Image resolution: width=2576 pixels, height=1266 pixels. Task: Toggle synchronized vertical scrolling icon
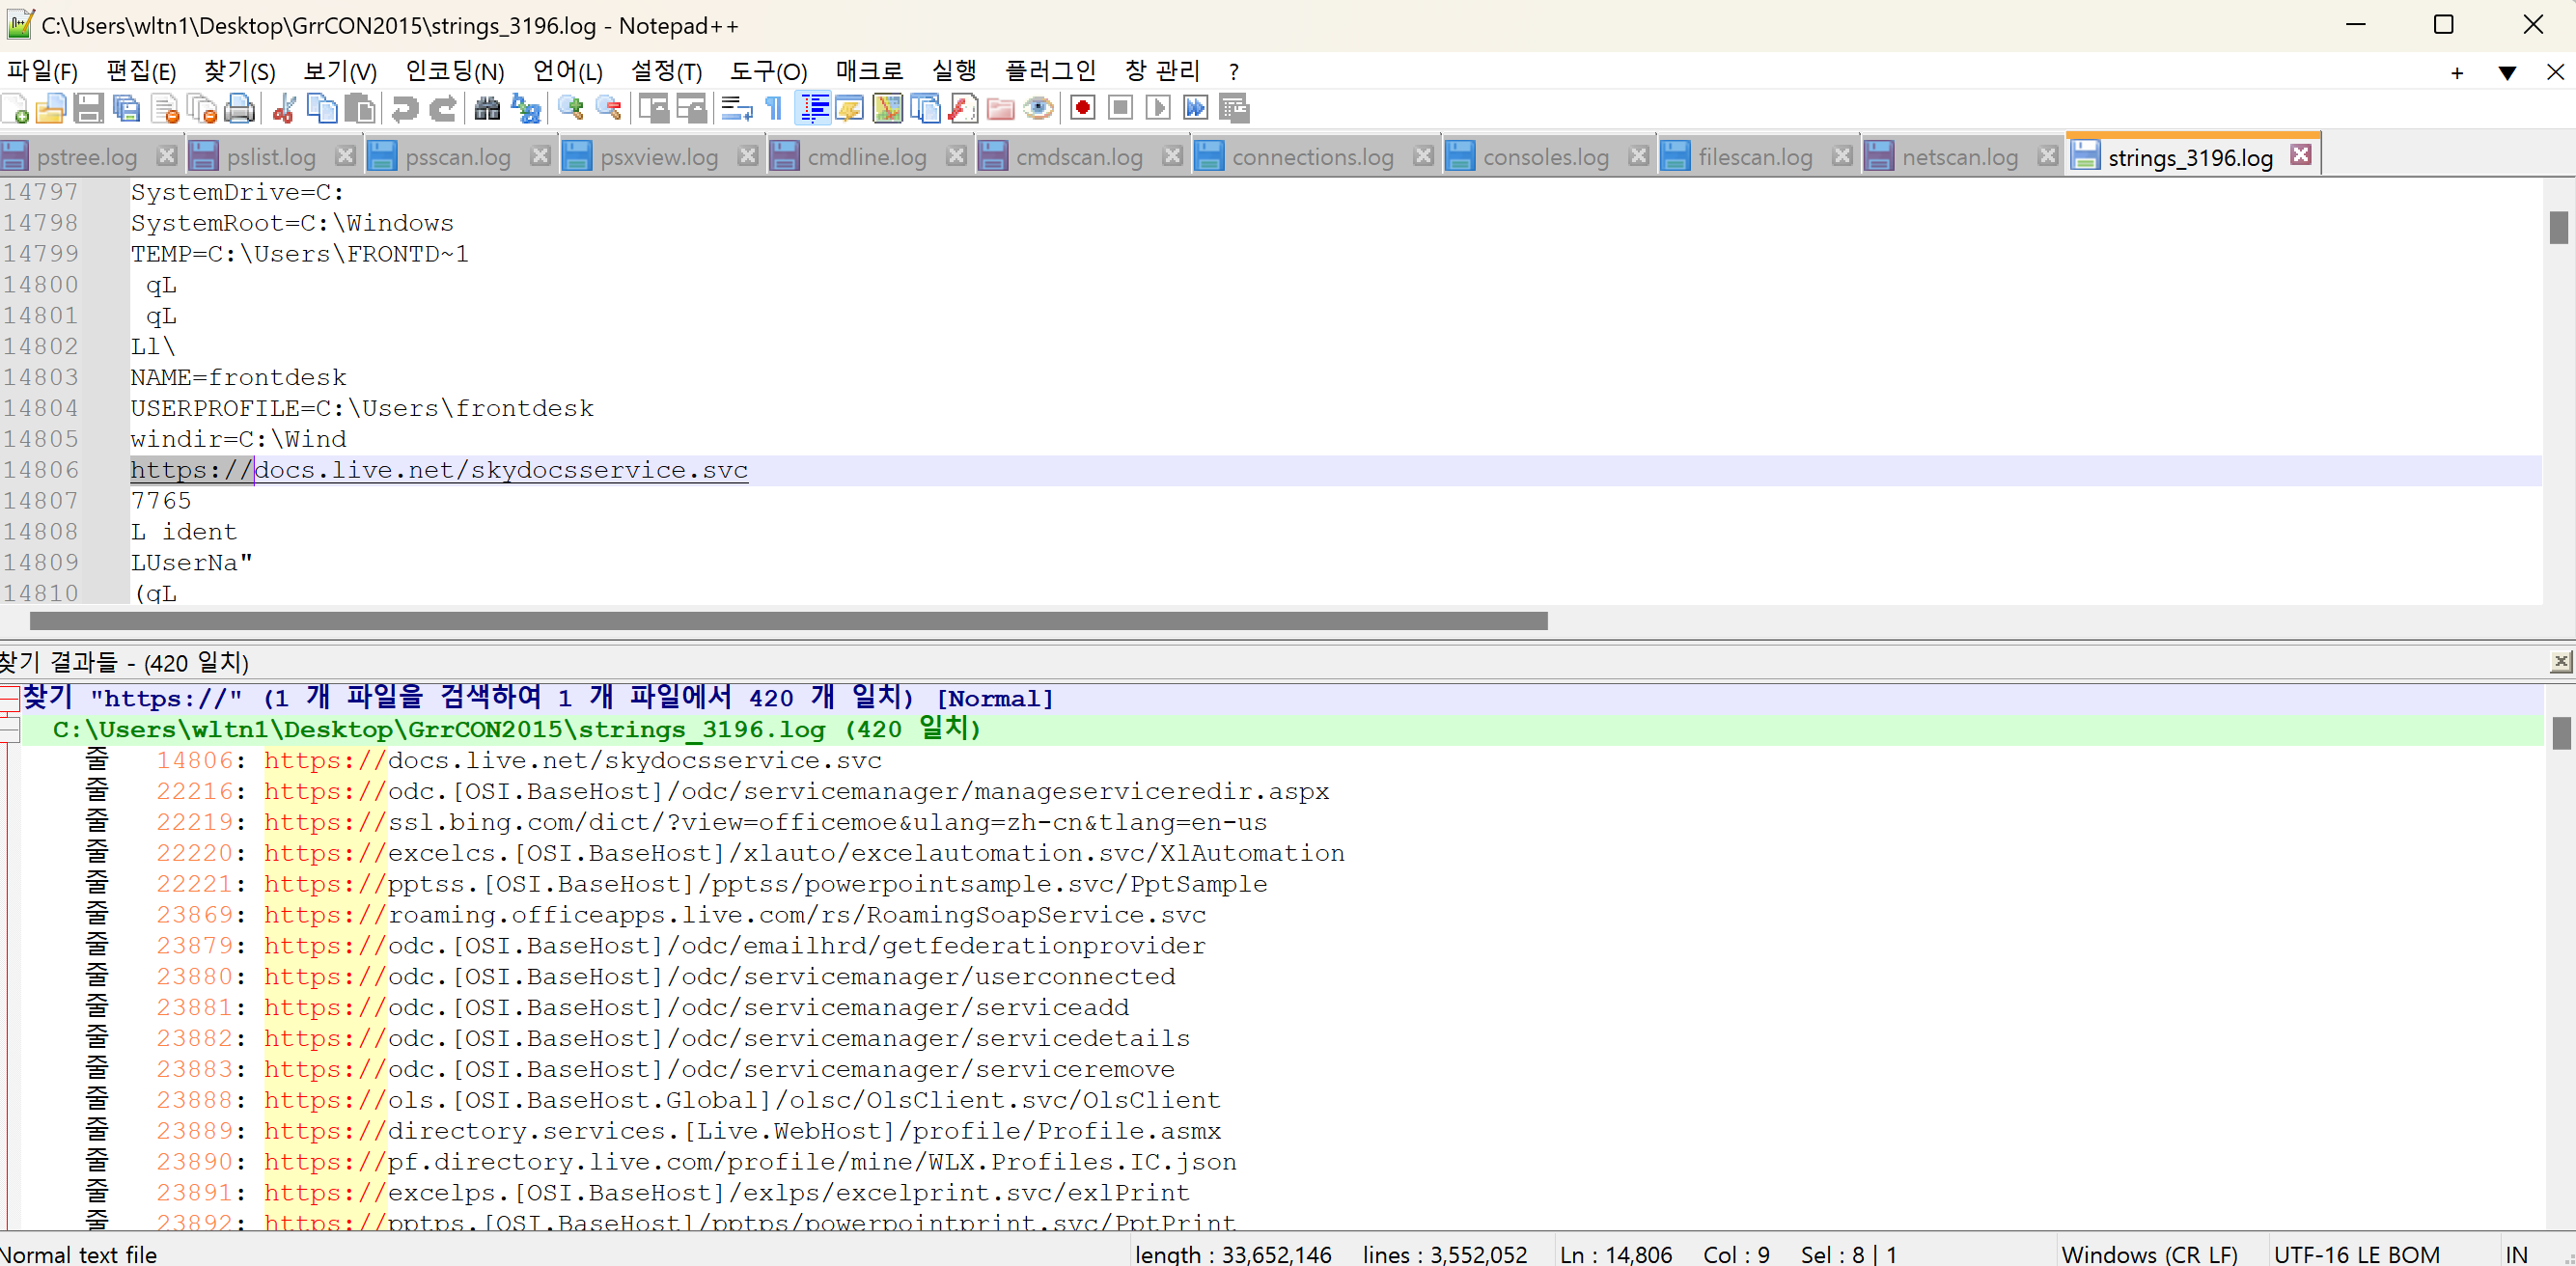(x=654, y=108)
